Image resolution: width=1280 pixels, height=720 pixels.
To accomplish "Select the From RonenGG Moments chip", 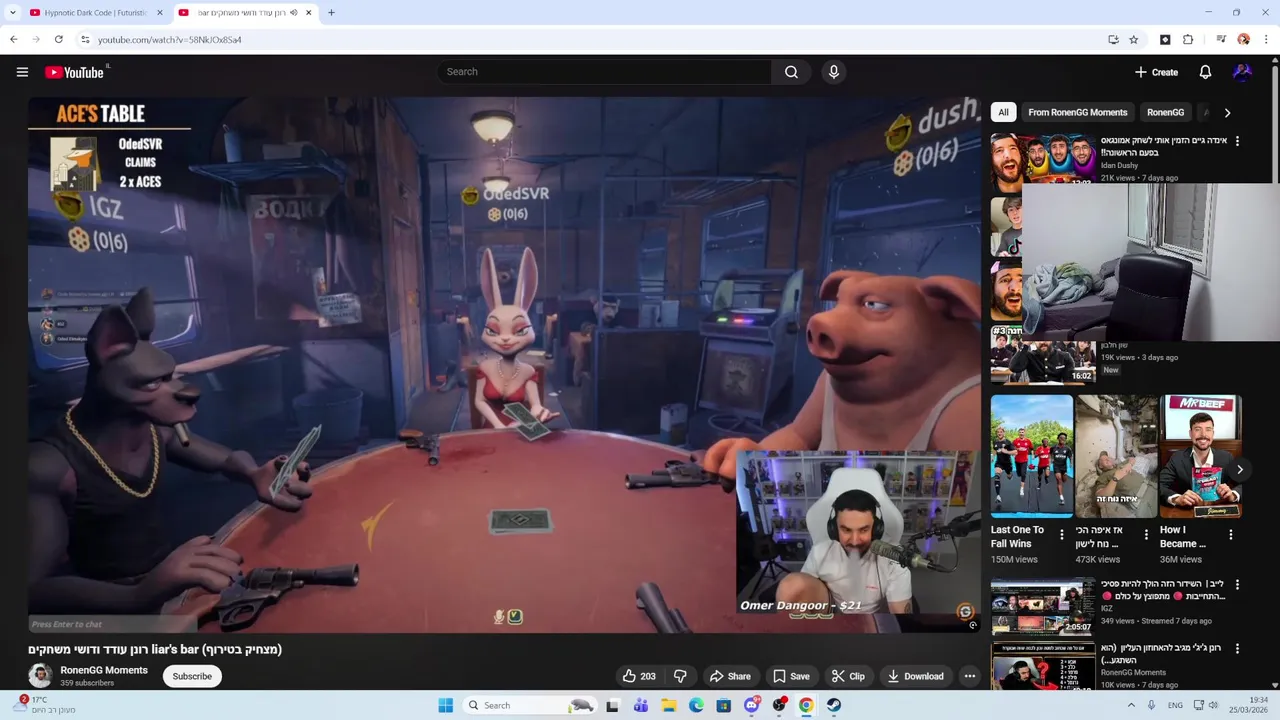I will pyautogui.click(x=1077, y=112).
